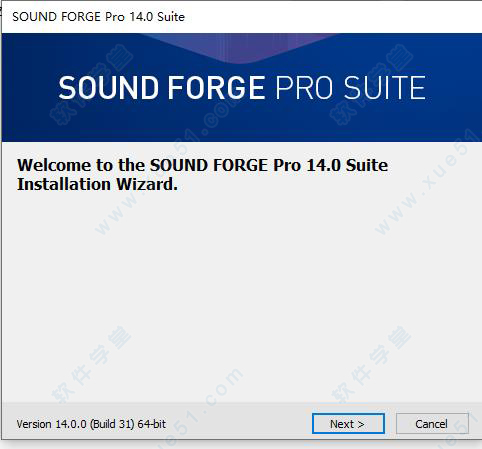Click the (Build 31) text in footer

[112, 424]
